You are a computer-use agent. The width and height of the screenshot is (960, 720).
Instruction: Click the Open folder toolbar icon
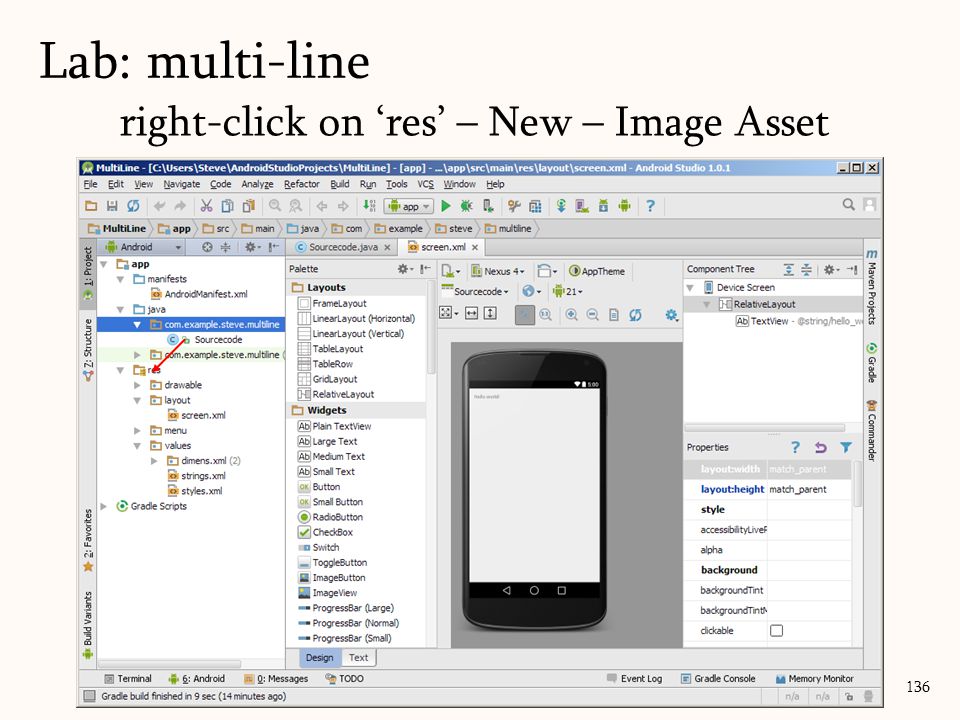coord(91,206)
